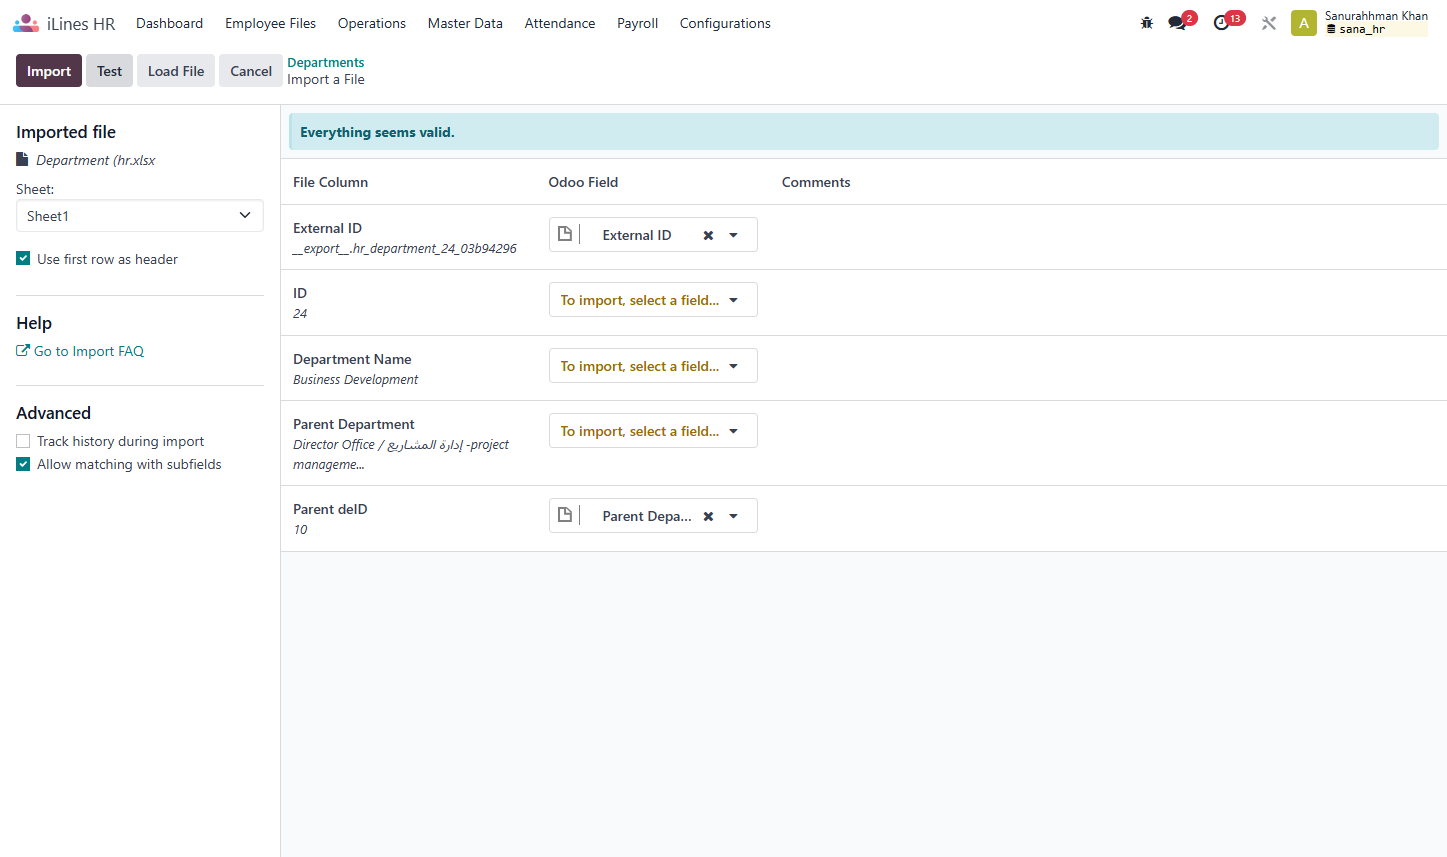Open field selector for Parent Department column
Viewport: 1447px width, 857px height.
[x=653, y=431]
